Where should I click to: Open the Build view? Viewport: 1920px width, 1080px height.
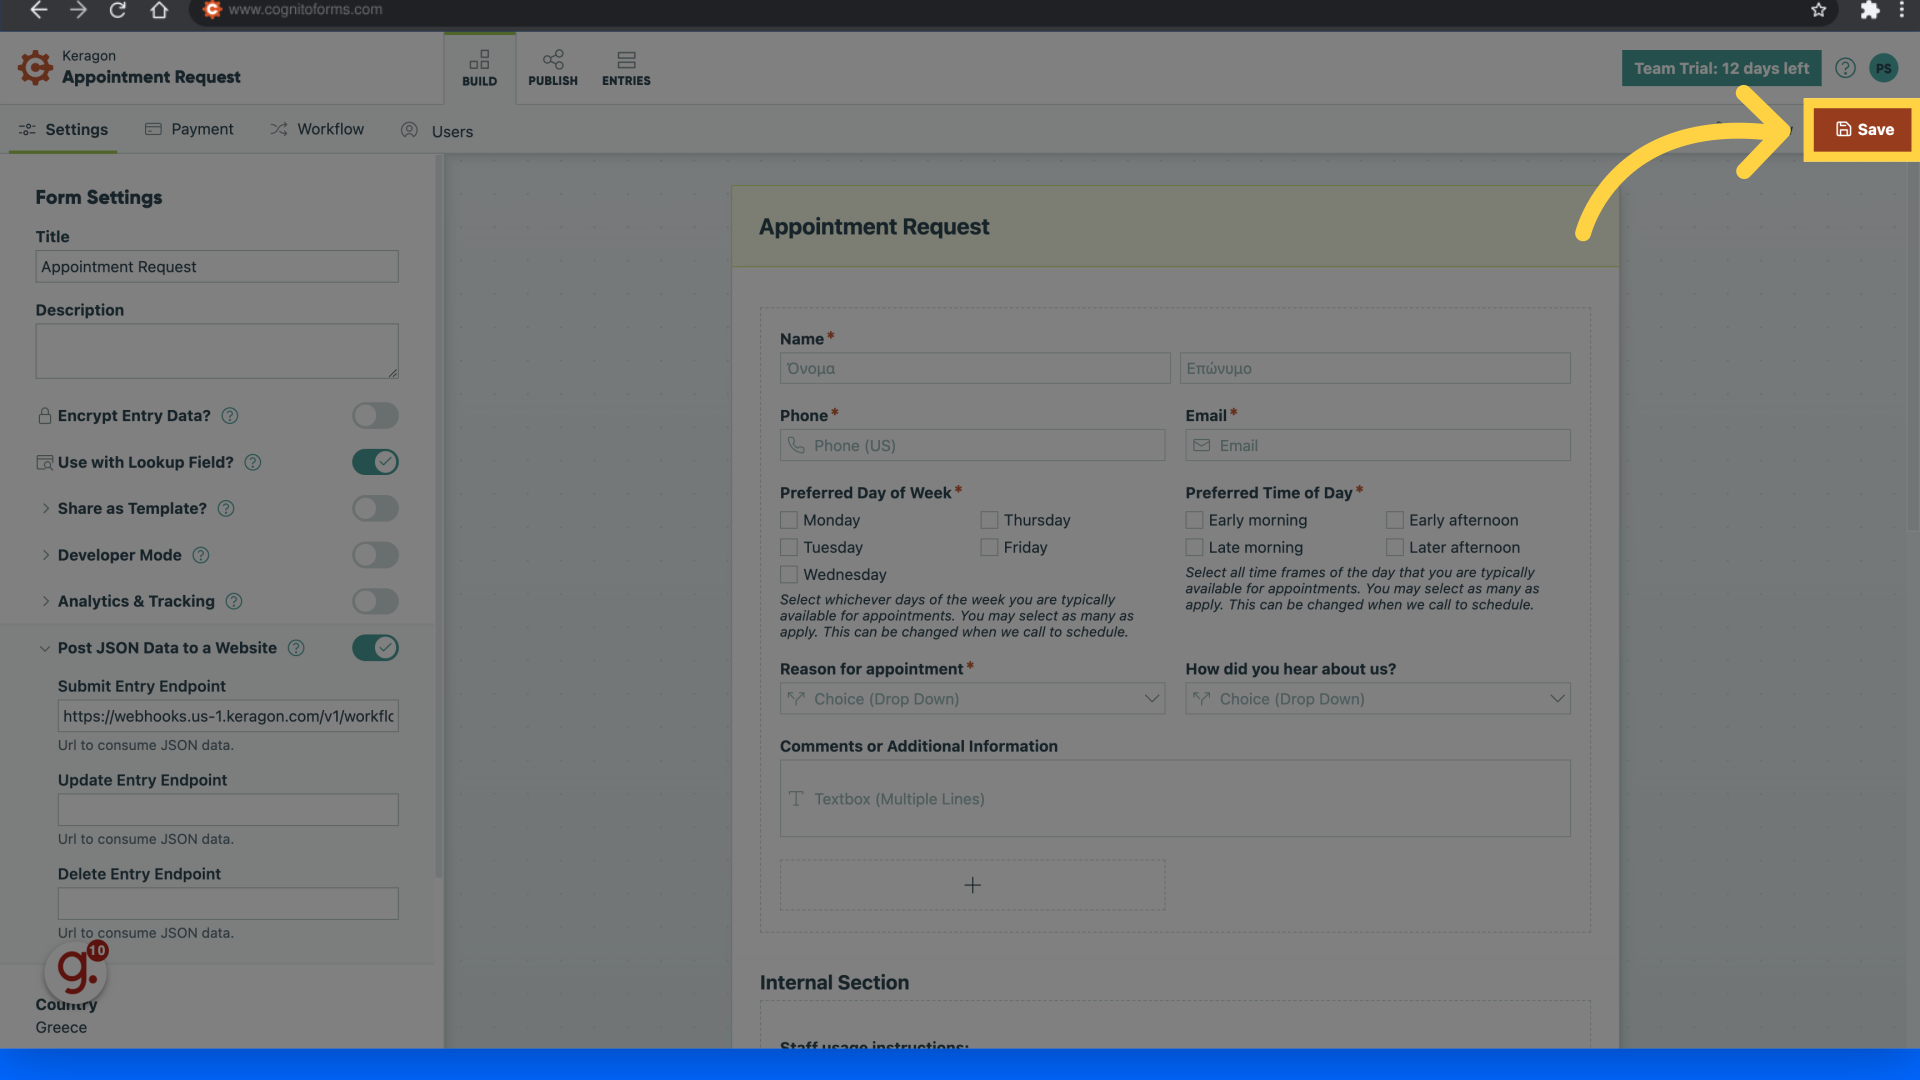480,66
